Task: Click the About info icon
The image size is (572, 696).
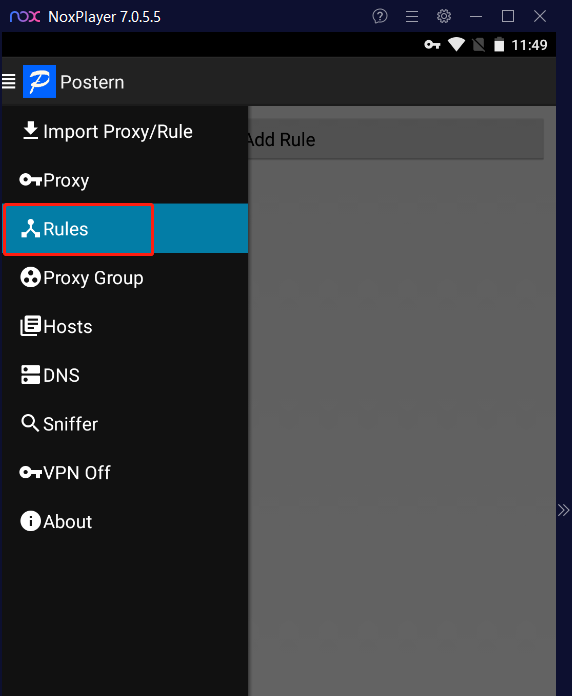Action: click(x=30, y=521)
